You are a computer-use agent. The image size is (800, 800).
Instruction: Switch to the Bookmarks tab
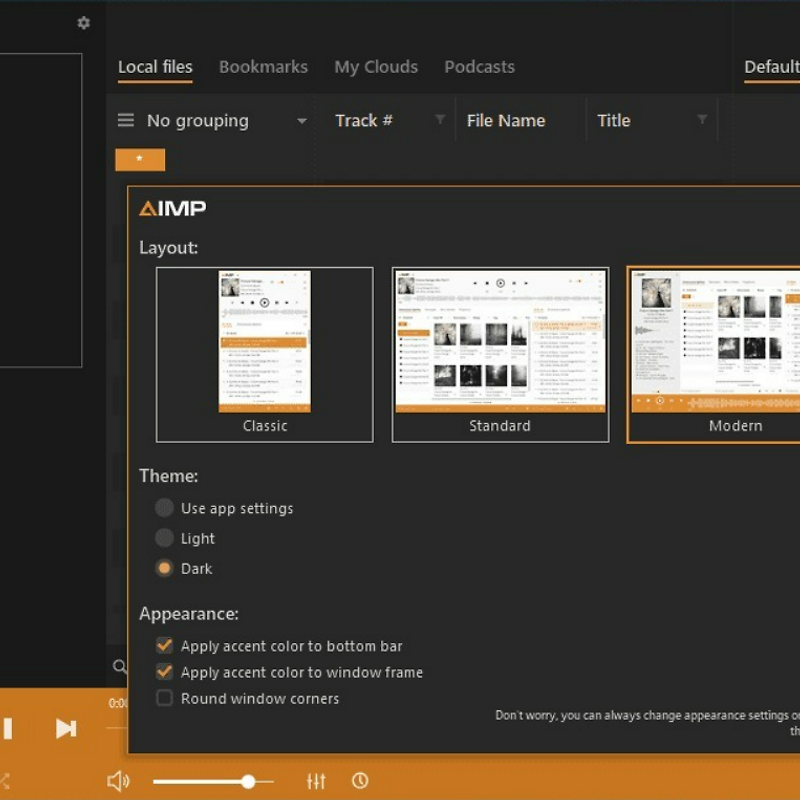pyautogui.click(x=263, y=67)
